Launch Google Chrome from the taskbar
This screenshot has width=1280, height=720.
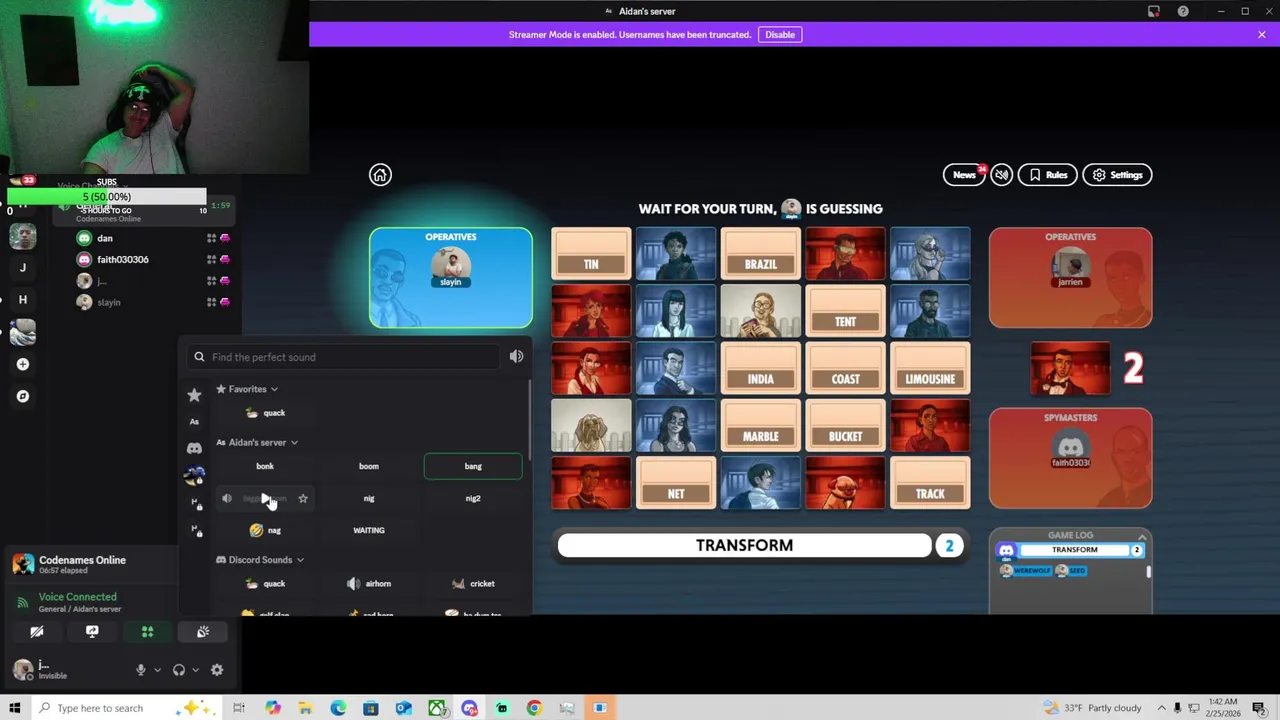534,708
